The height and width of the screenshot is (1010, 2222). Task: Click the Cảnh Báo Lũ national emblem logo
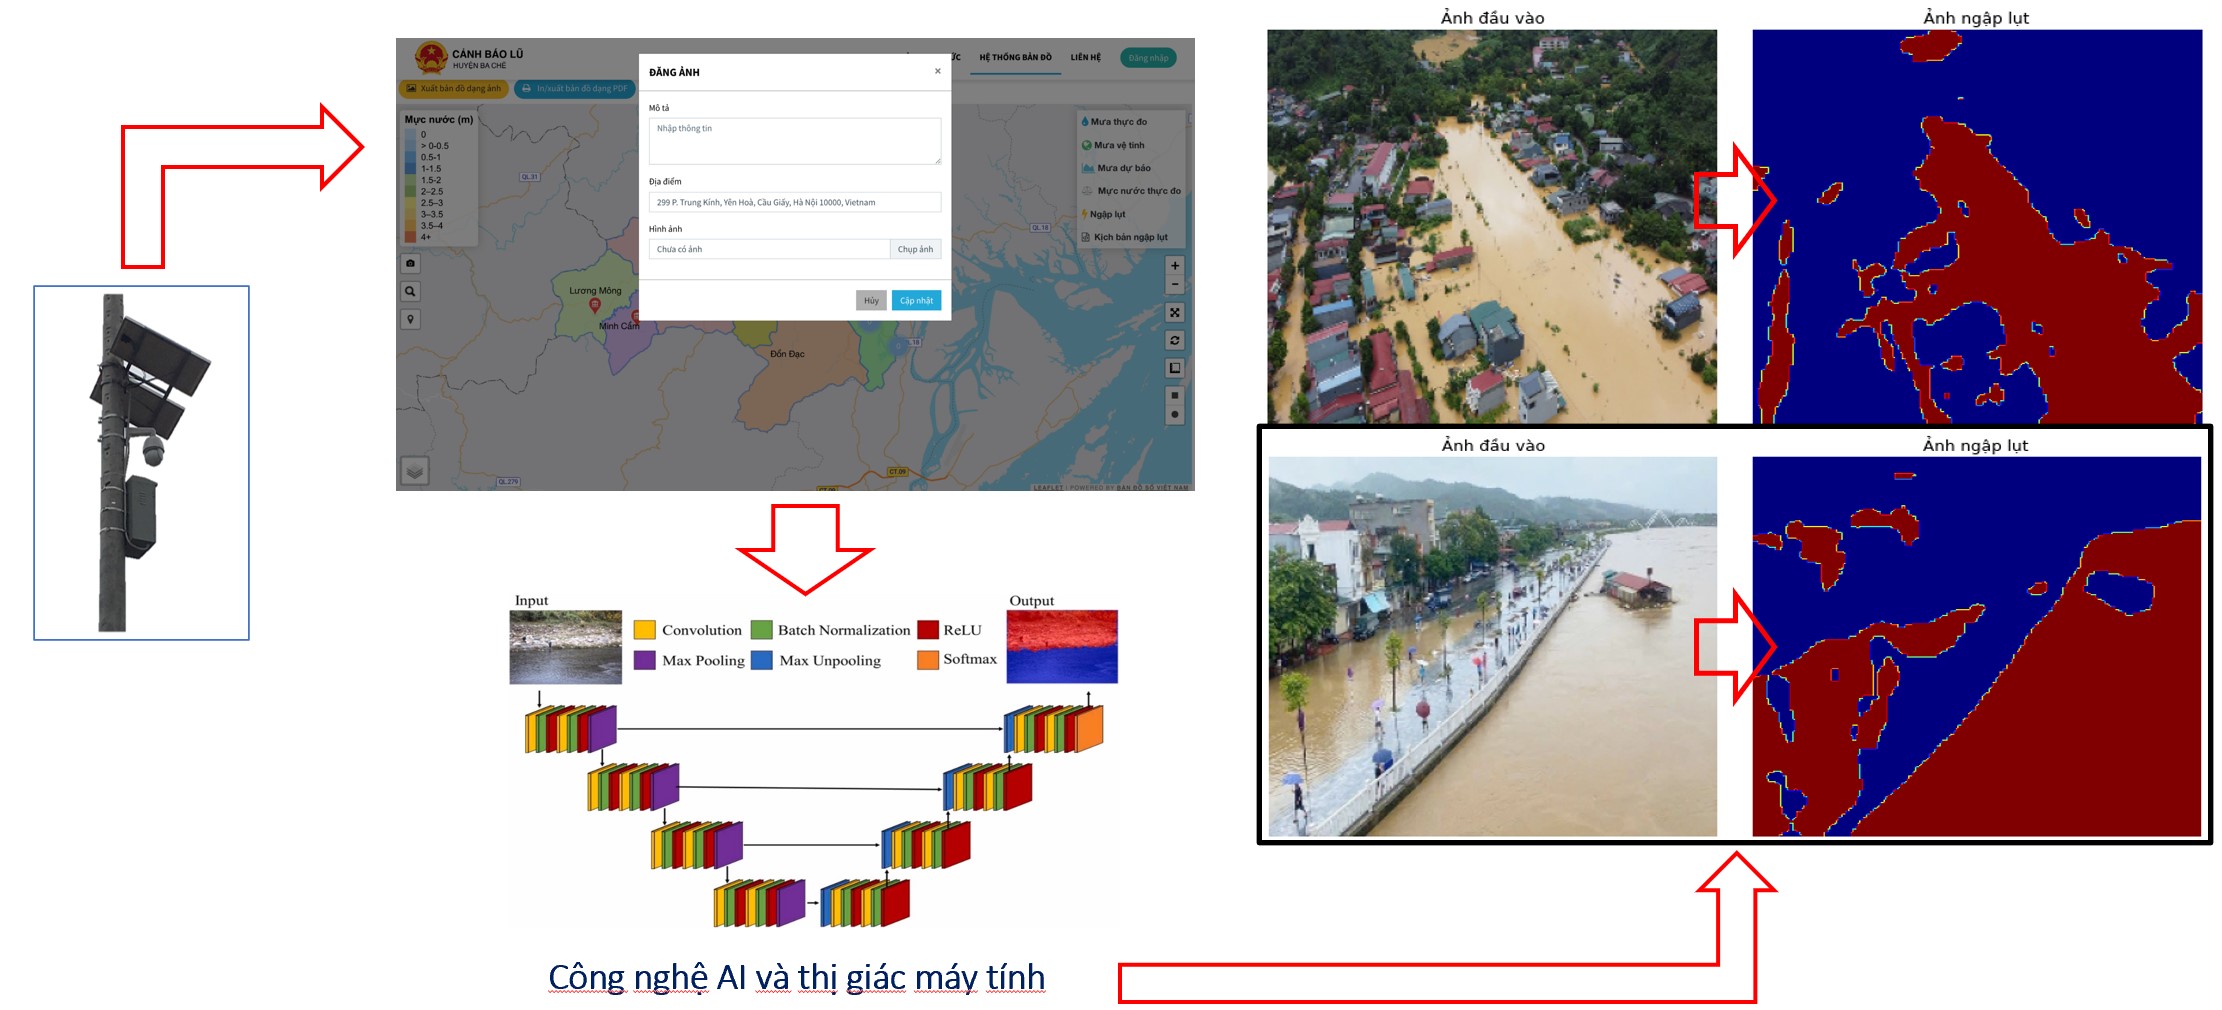point(431,57)
